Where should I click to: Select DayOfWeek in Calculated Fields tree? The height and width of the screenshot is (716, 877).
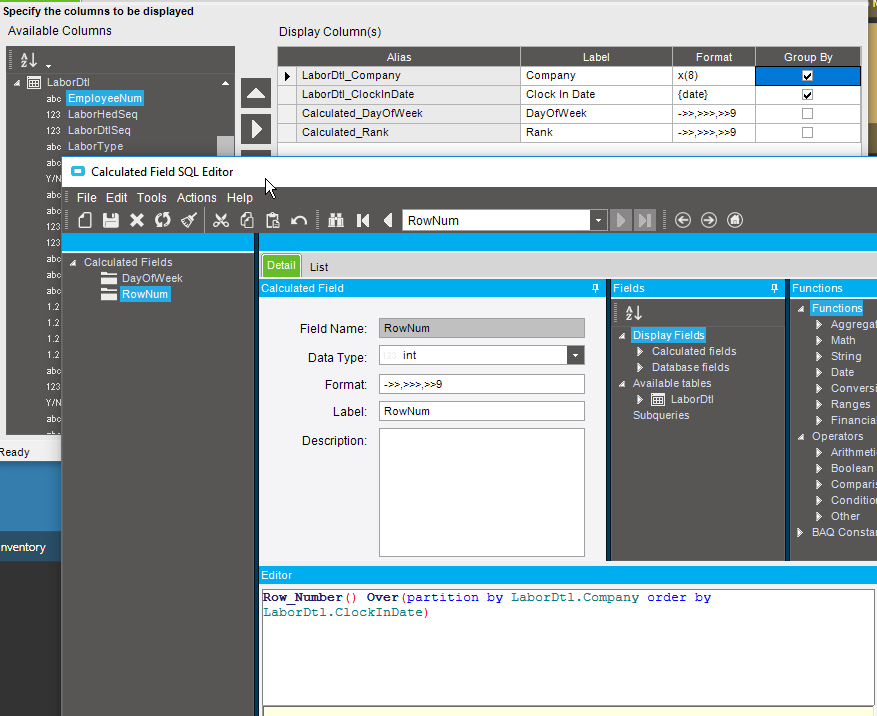coord(152,278)
